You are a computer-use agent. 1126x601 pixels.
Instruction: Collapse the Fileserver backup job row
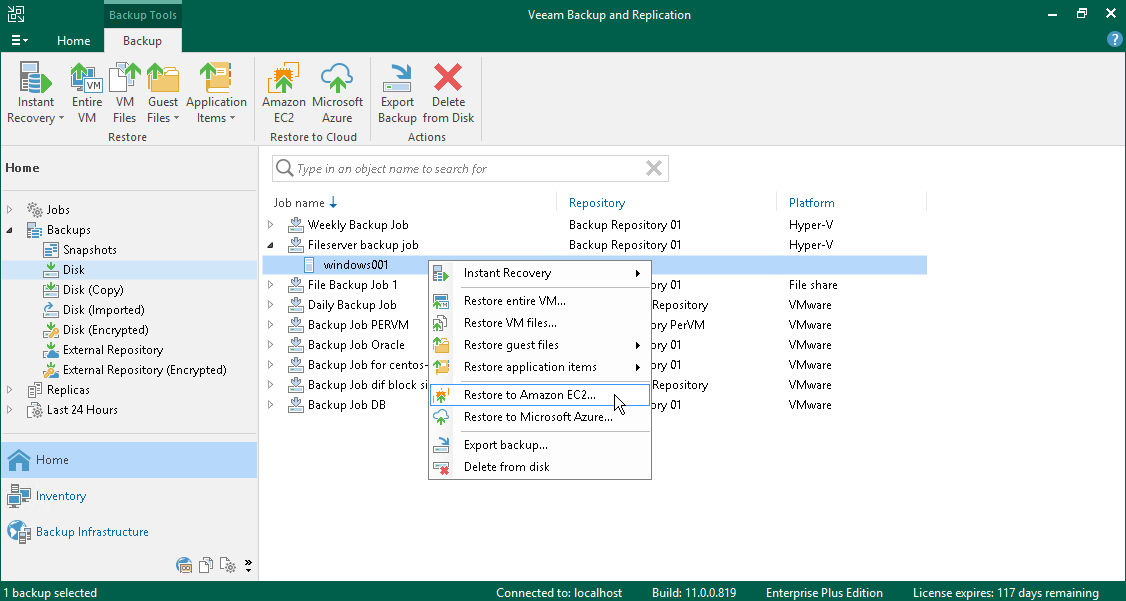271,245
